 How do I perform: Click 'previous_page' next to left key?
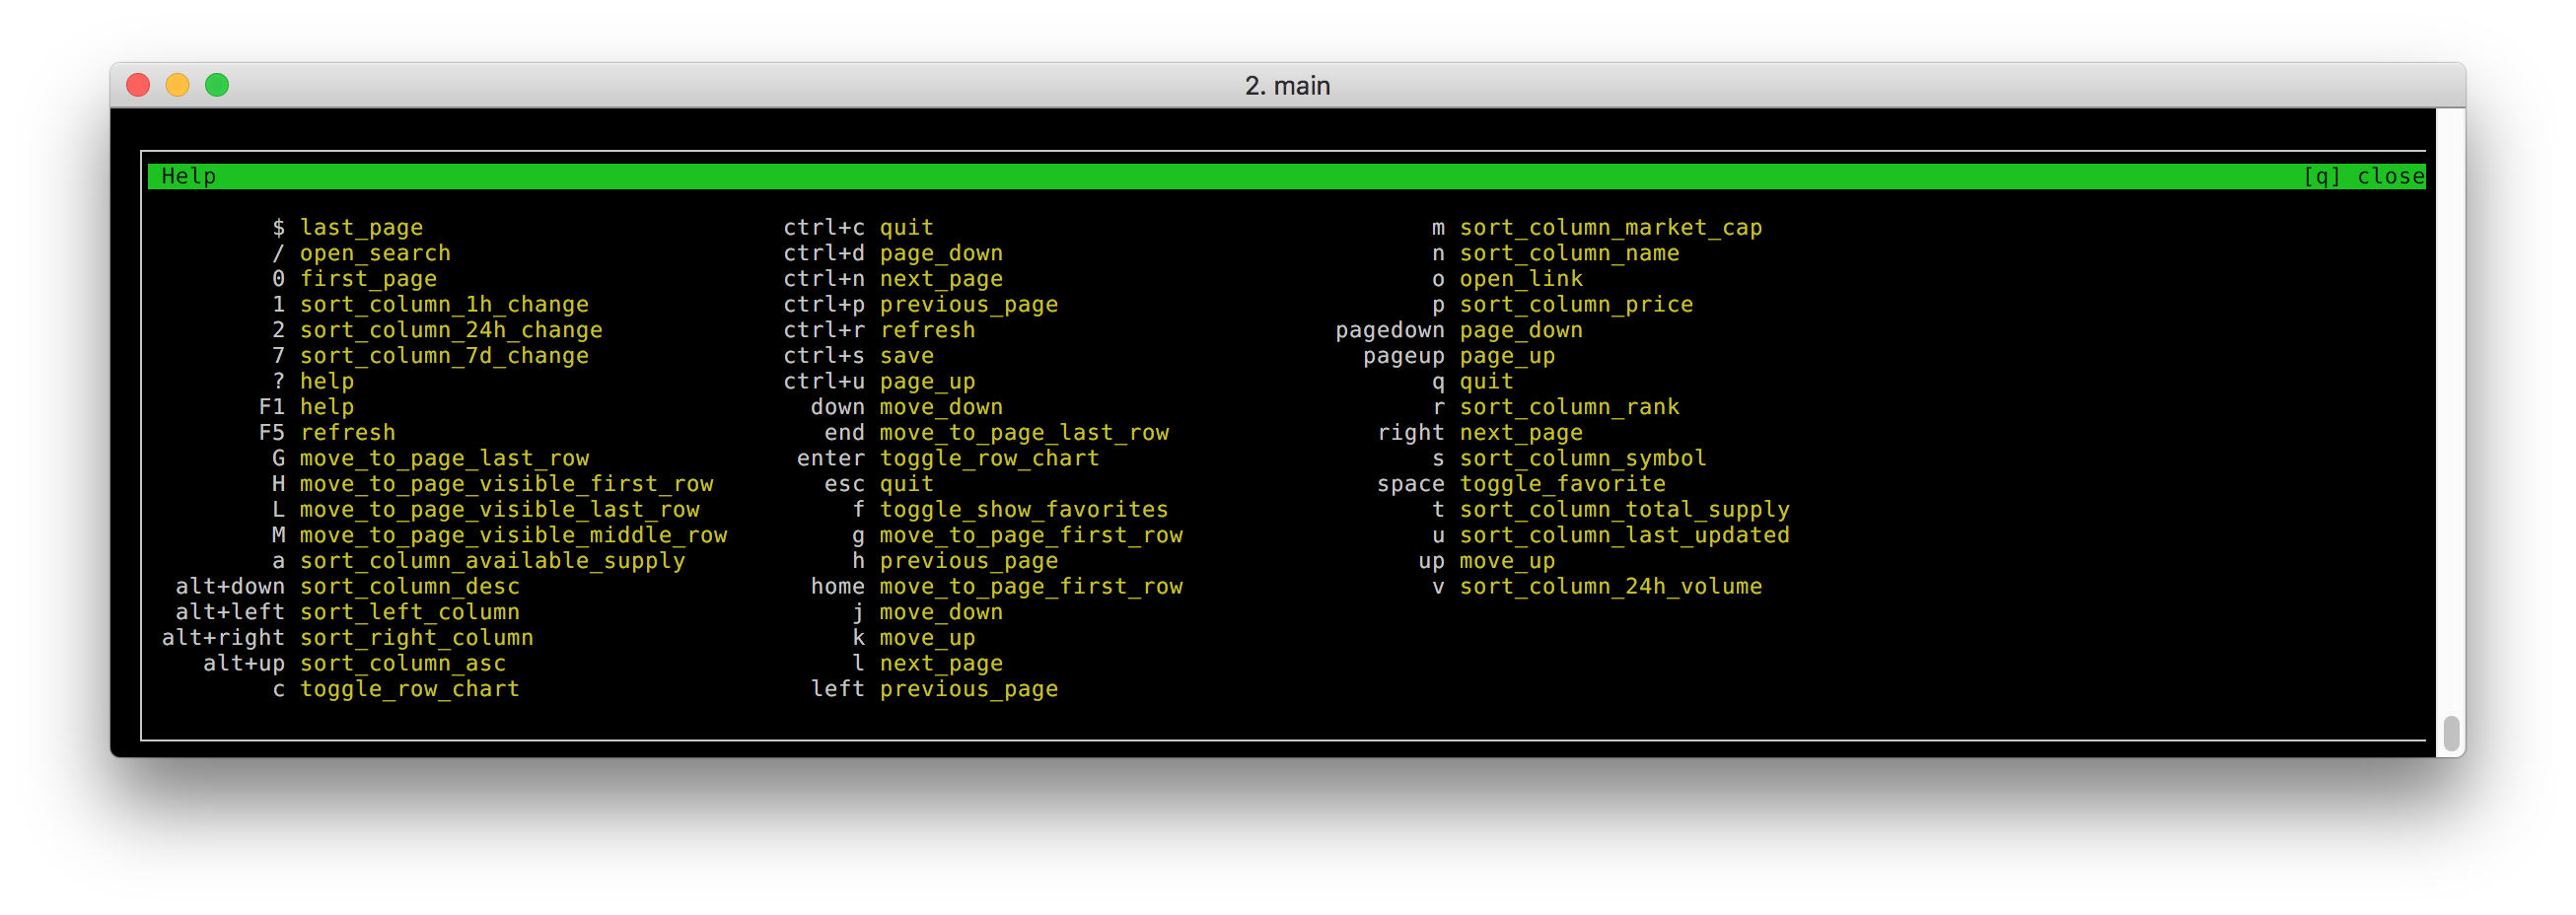pos(969,690)
